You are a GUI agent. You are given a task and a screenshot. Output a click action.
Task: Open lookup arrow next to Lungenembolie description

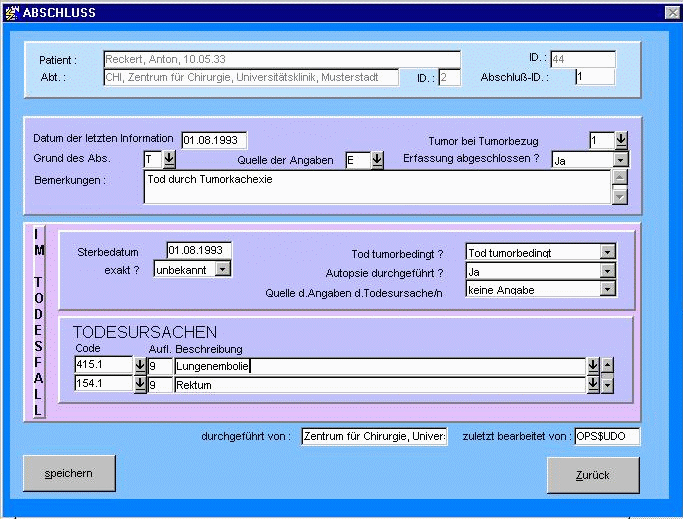pyautogui.click(x=592, y=366)
